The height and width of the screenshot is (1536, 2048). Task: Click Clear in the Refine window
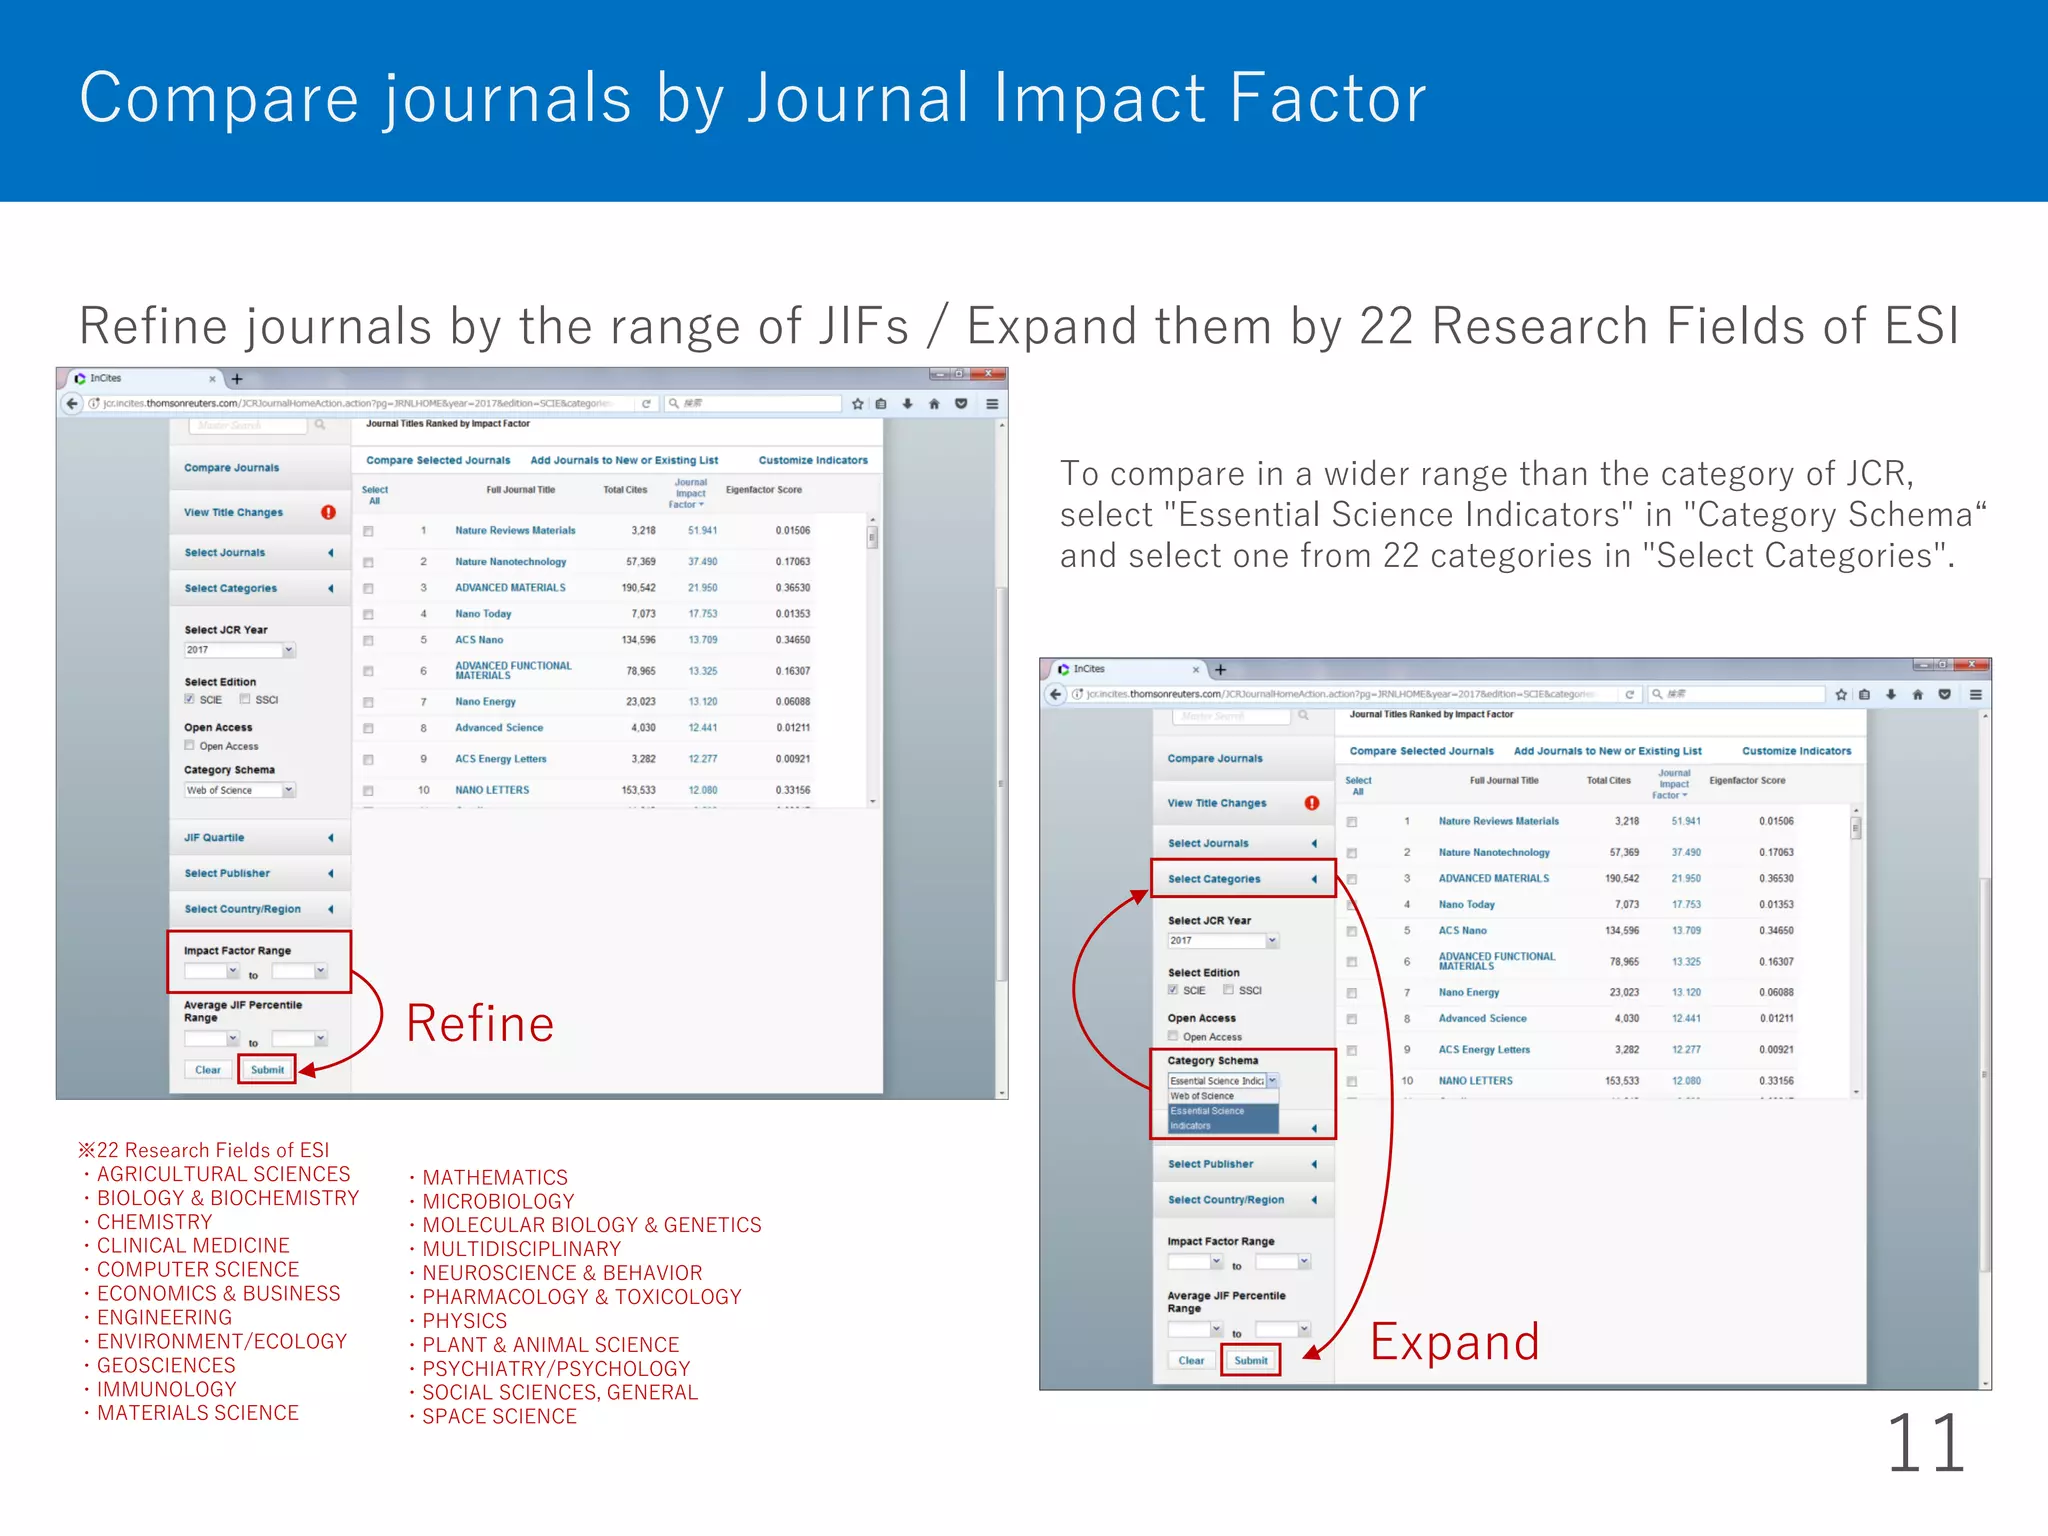(208, 1070)
